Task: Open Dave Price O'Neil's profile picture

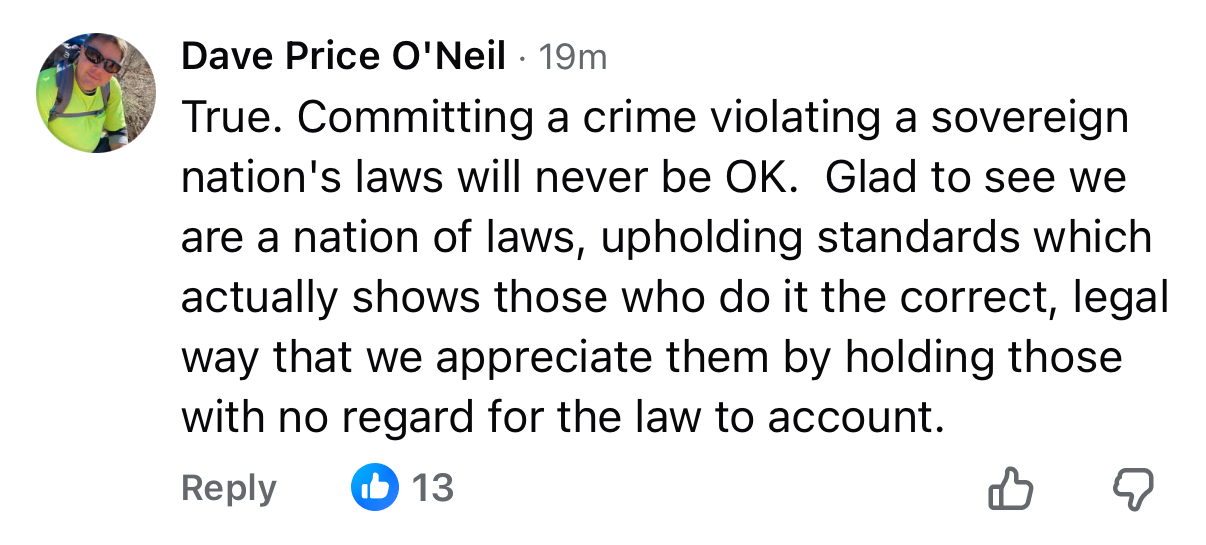Action: point(96,92)
